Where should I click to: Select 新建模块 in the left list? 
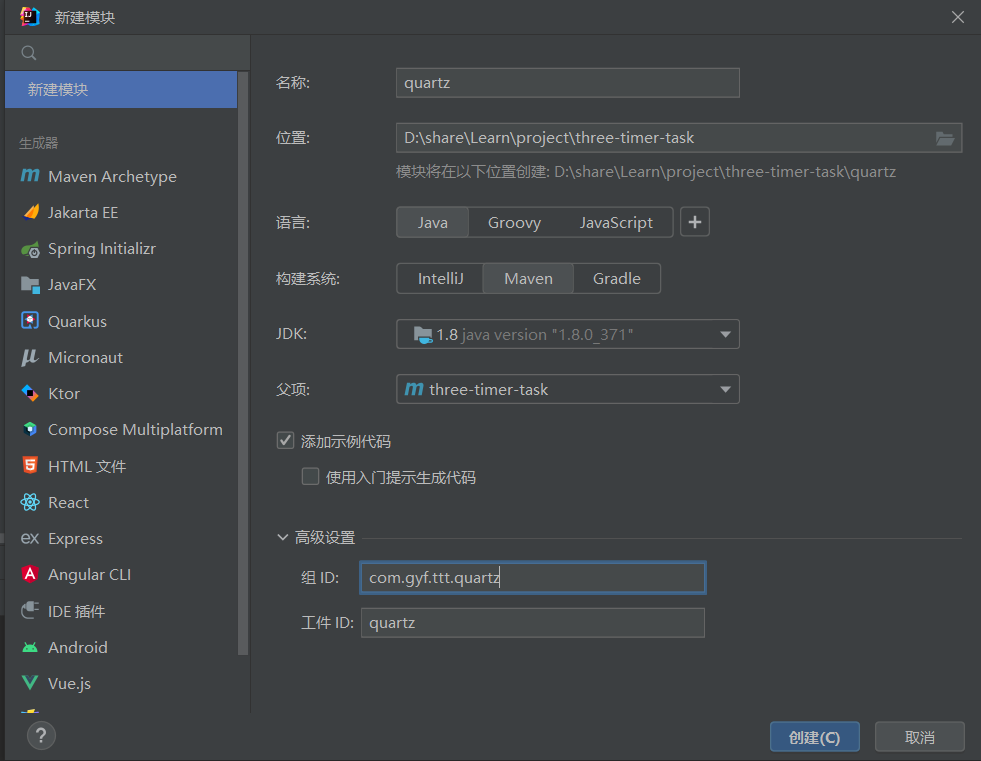(x=121, y=89)
